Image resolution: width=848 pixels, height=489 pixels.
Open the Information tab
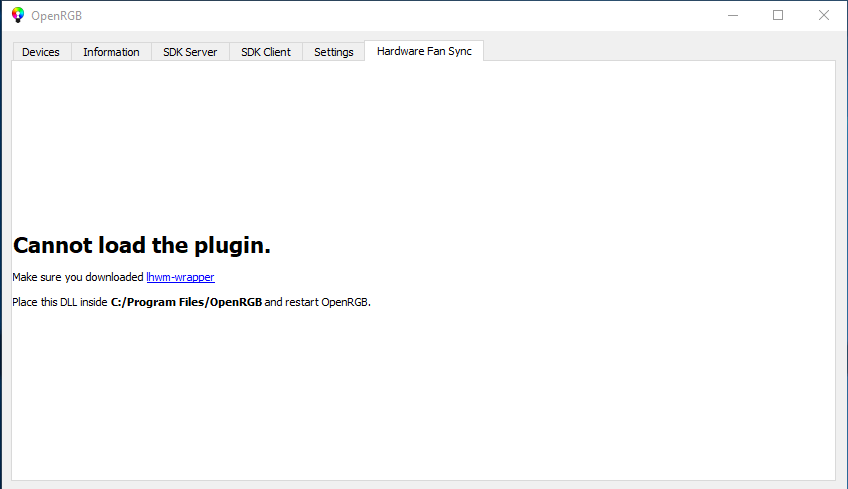click(111, 52)
